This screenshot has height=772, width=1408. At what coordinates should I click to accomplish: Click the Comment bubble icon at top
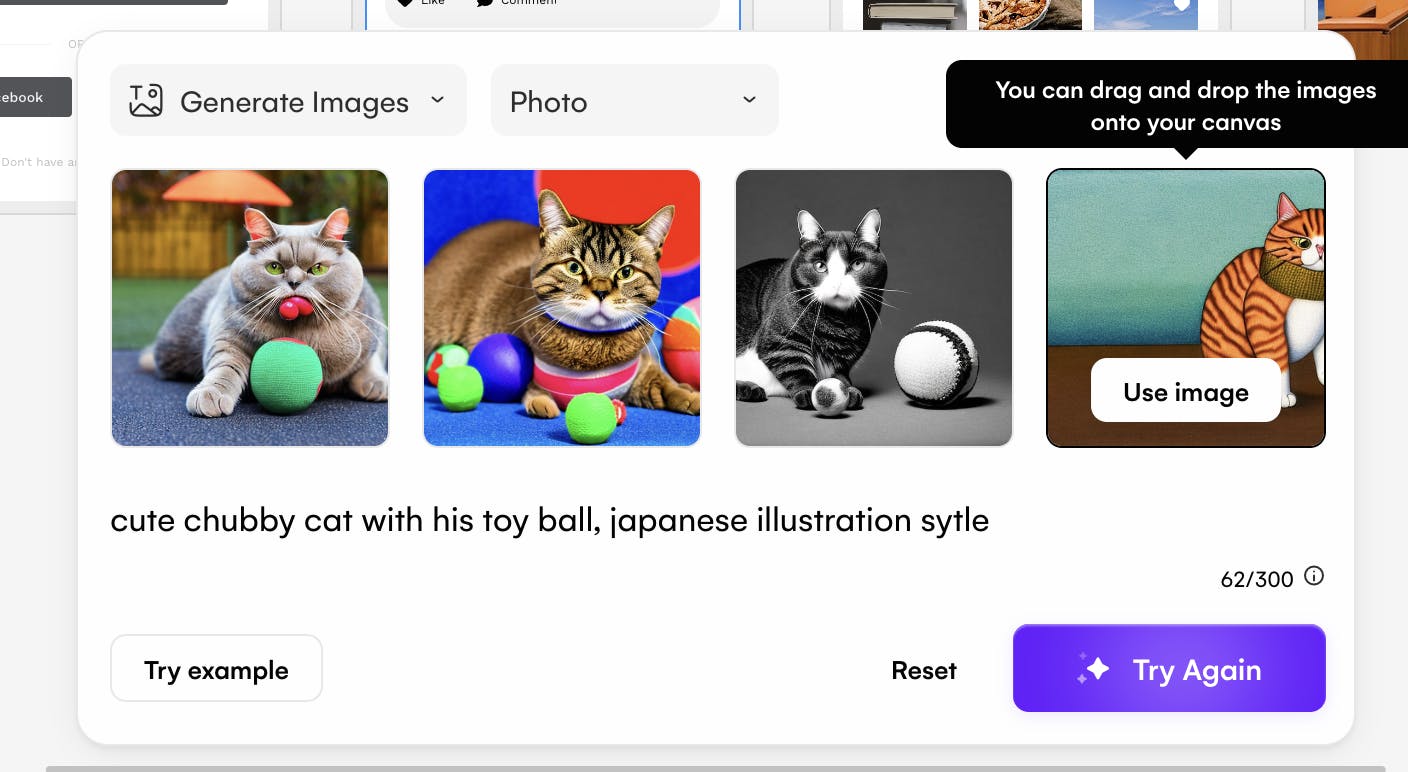coord(484,3)
